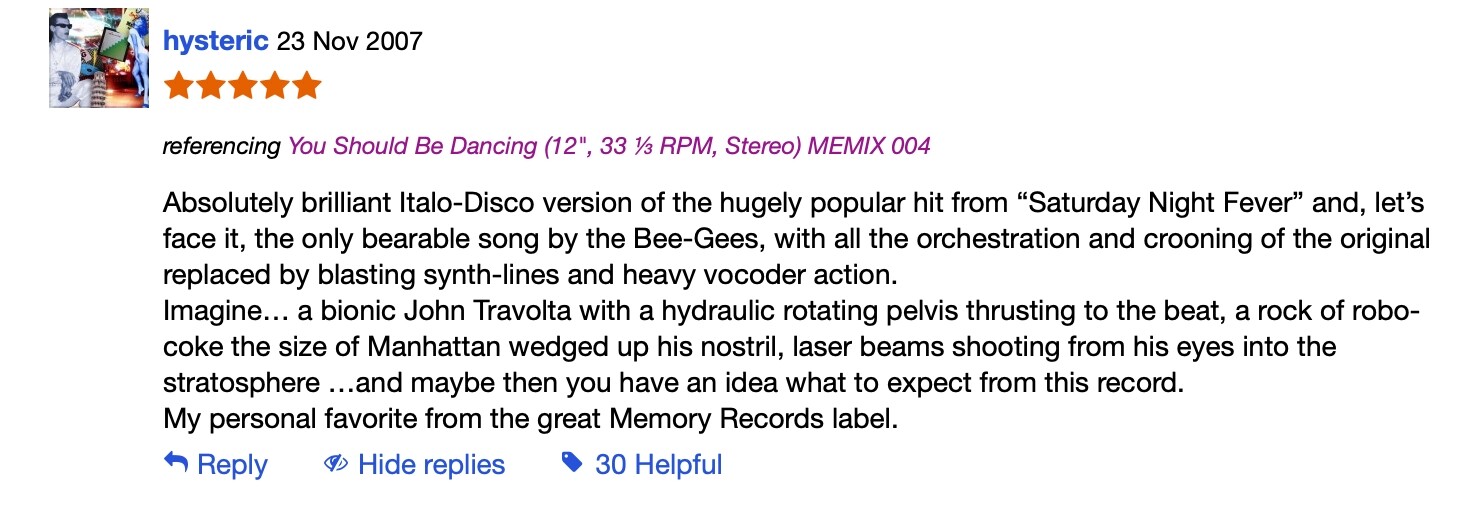The image size is (1484, 514).
Task: Open hysteric's avatar thumbnail
Action: (x=99, y=62)
